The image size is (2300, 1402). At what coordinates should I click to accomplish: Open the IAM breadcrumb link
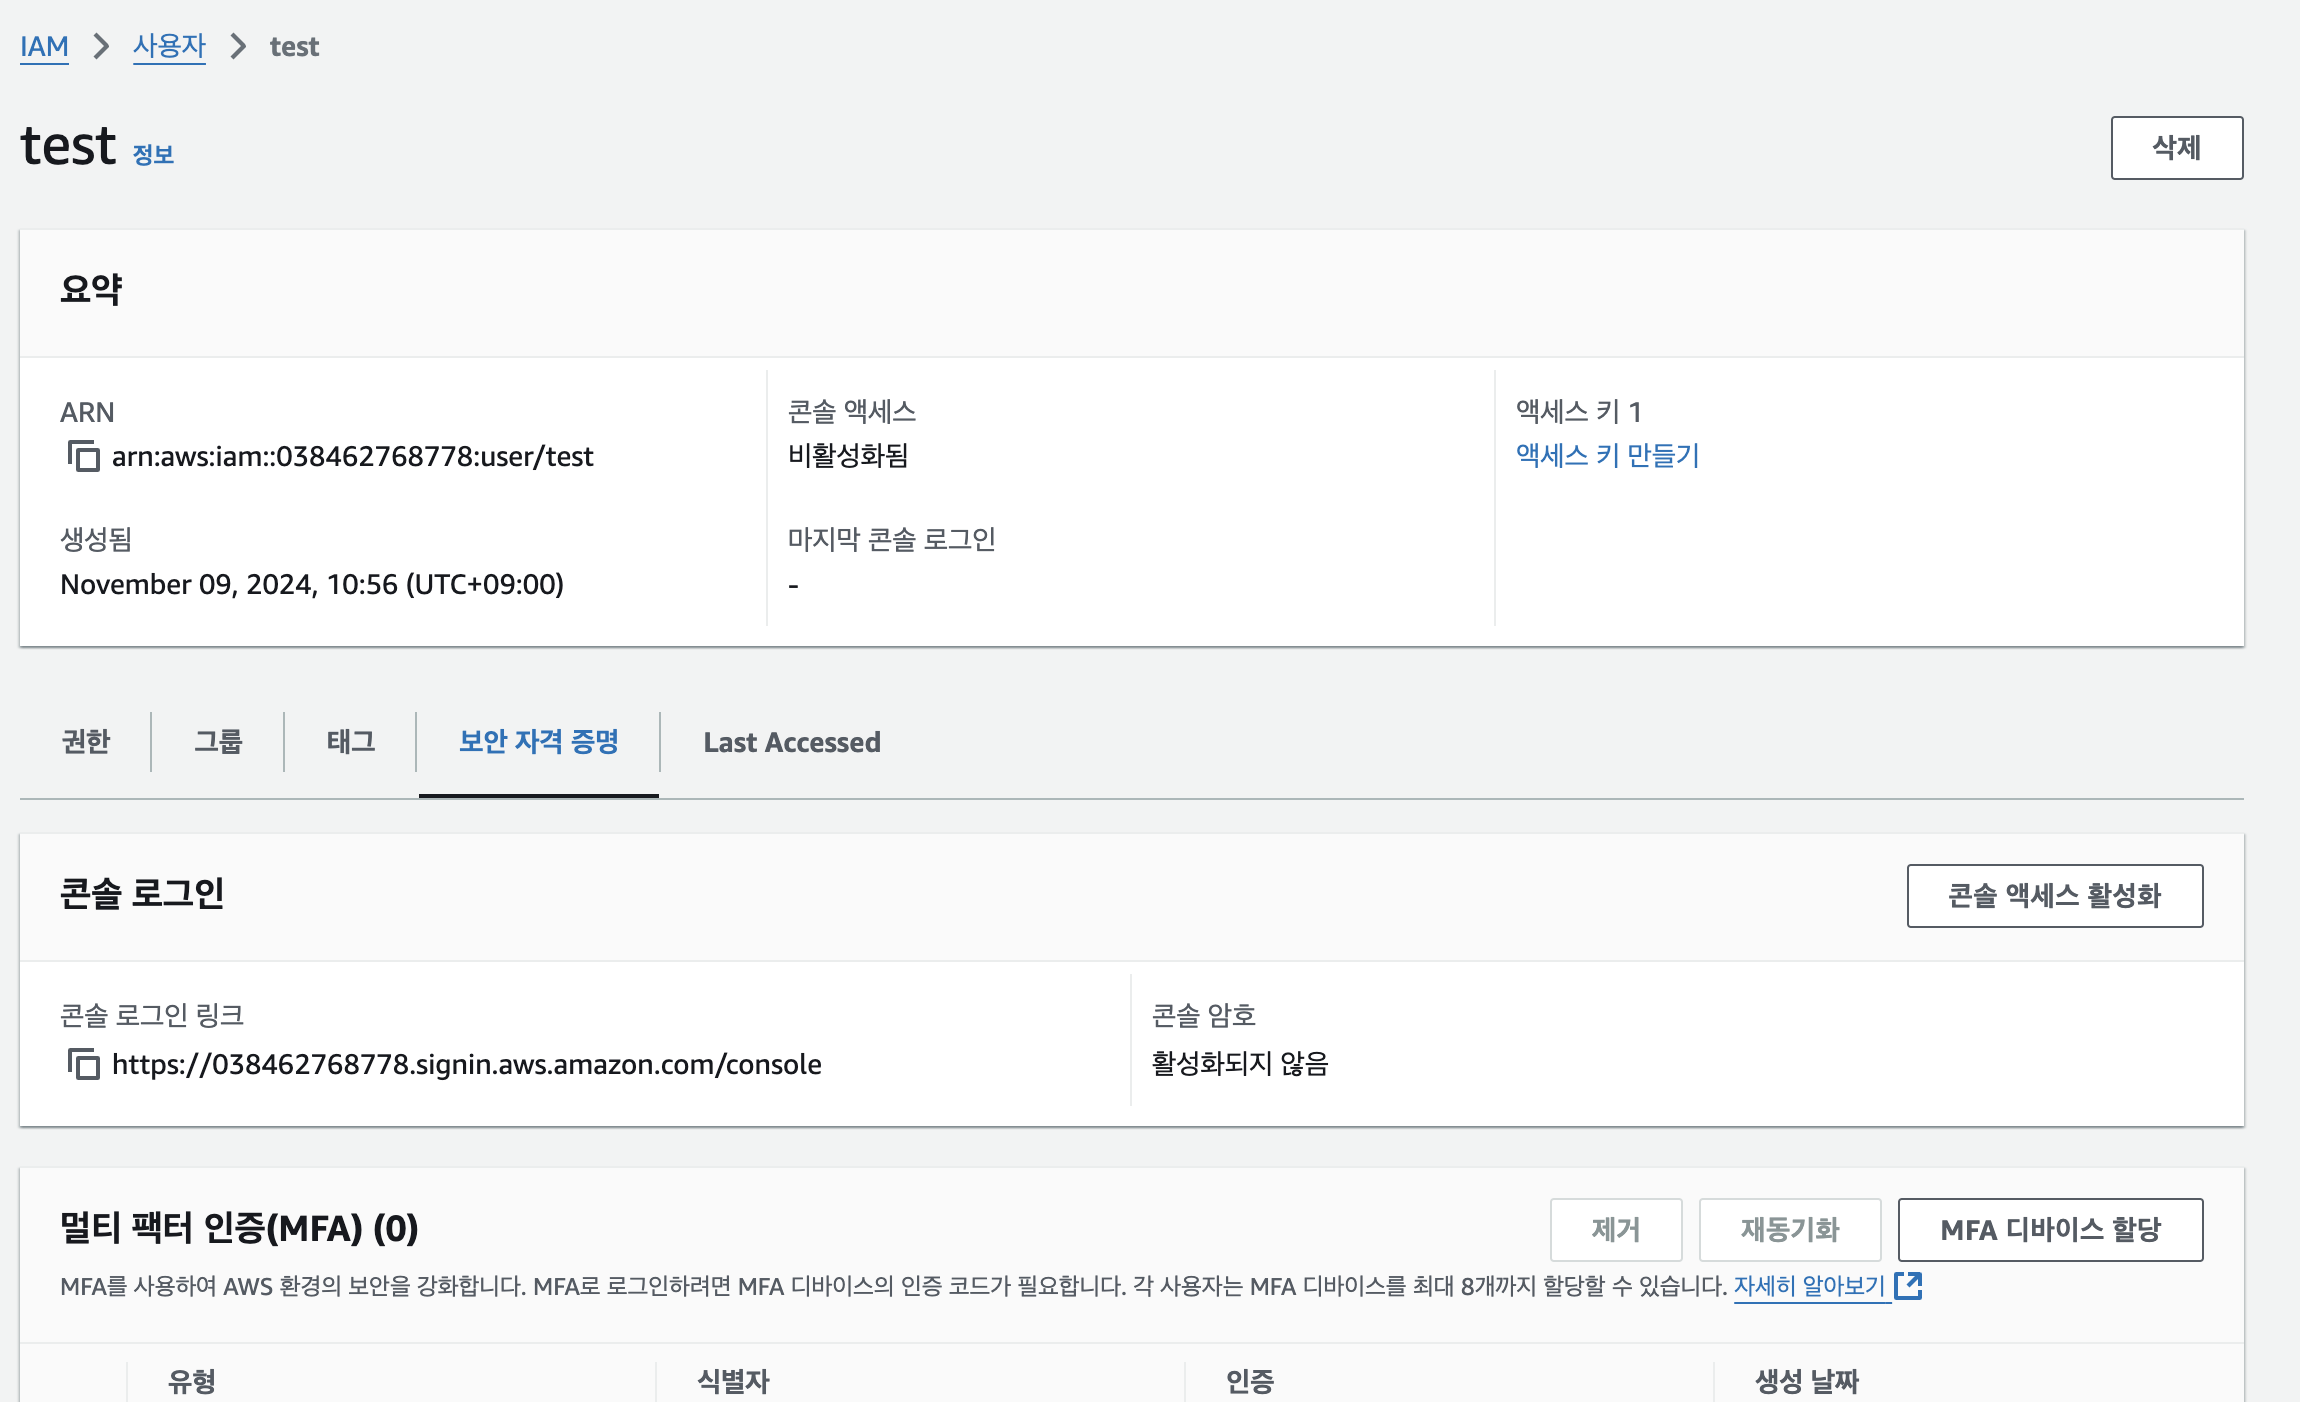pos(44,47)
